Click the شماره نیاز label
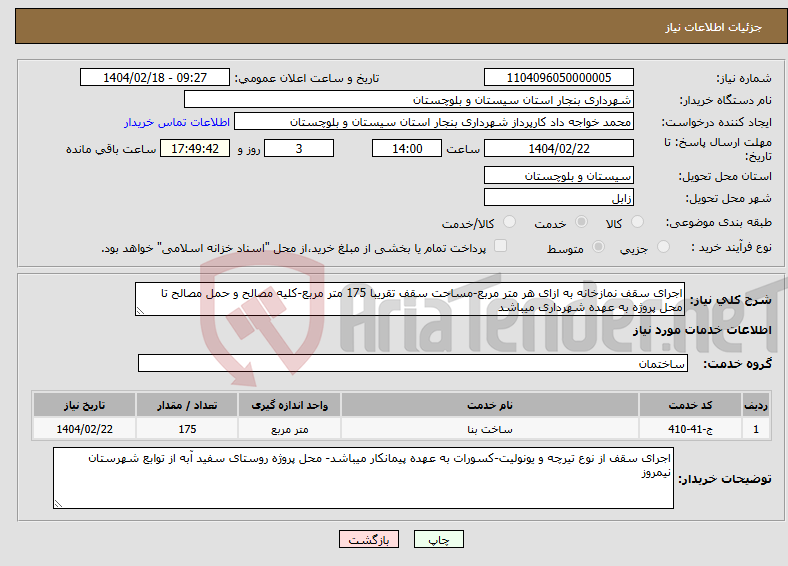This screenshot has height=566, width=788. tap(744, 78)
